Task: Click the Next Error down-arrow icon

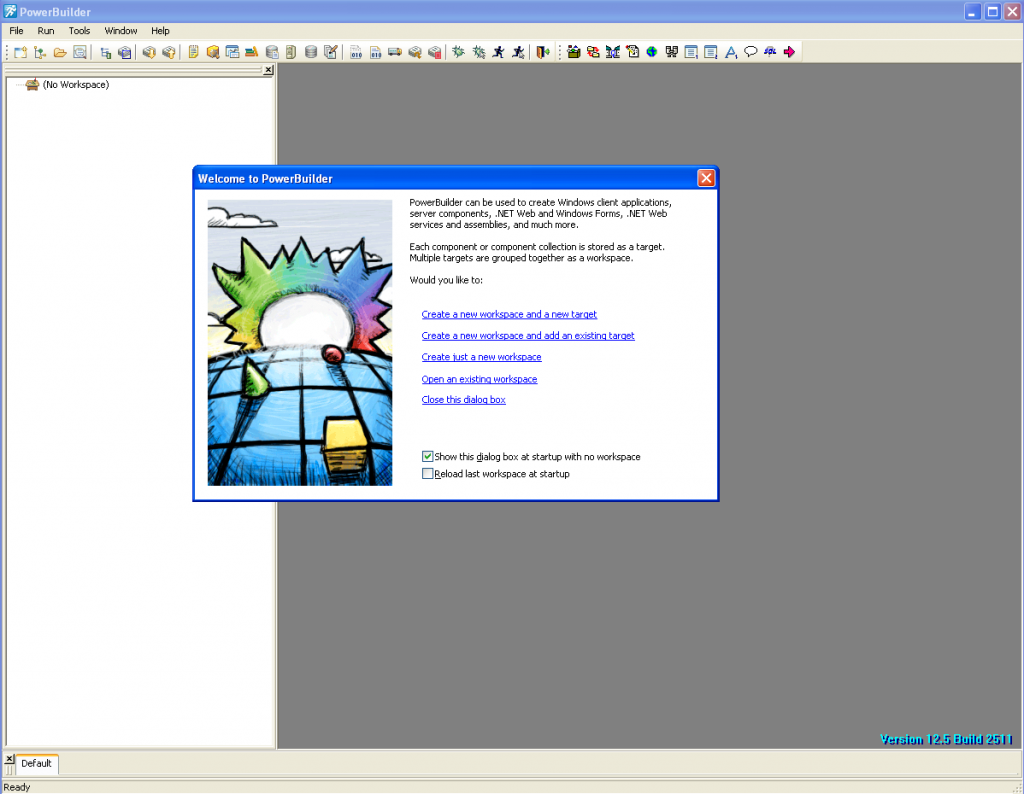Action: 149,52
